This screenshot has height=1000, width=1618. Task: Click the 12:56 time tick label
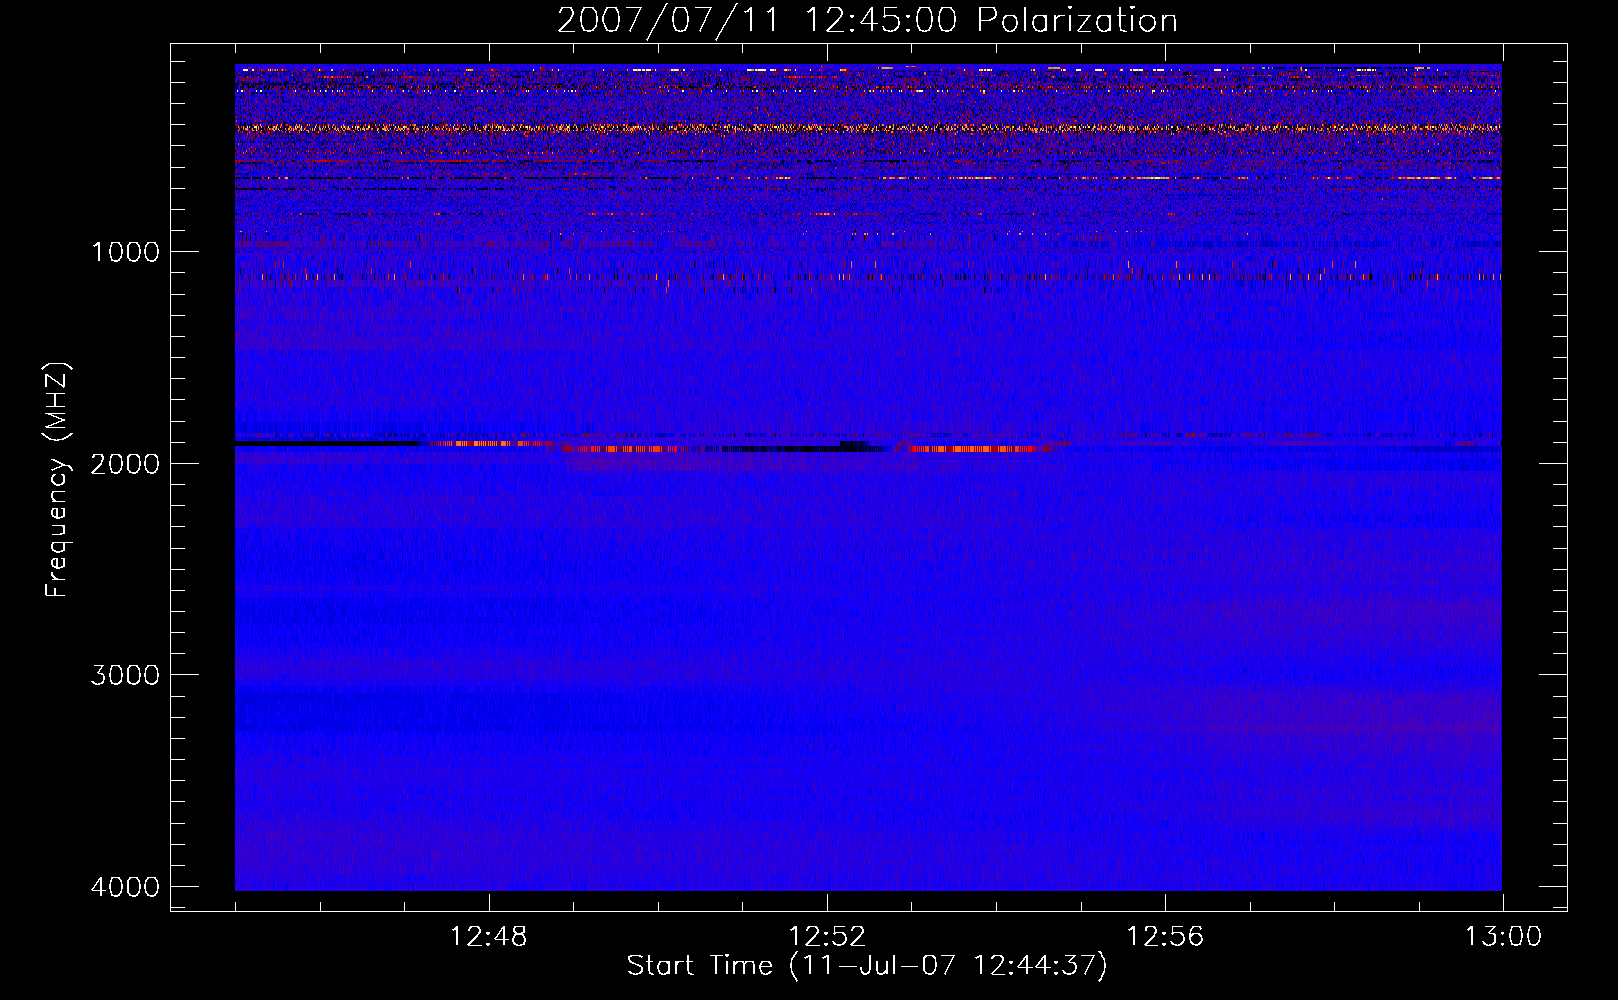click(1165, 937)
